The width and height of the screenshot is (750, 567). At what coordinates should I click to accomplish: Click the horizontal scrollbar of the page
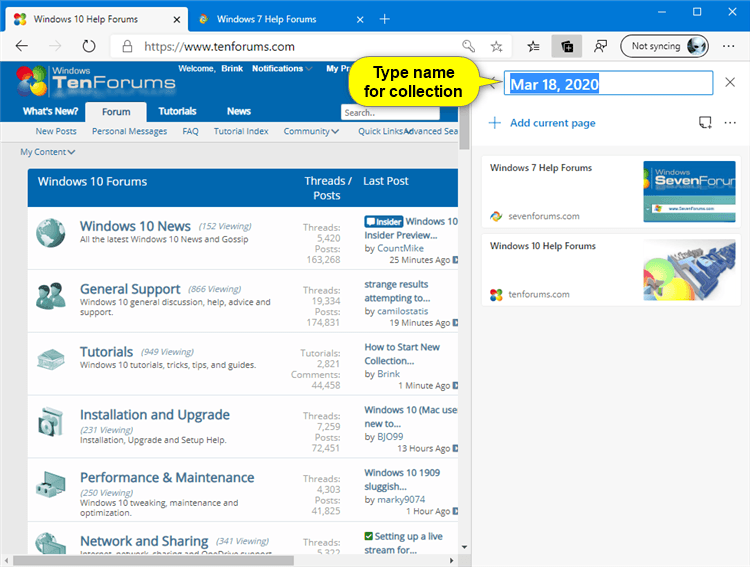(x=153, y=560)
